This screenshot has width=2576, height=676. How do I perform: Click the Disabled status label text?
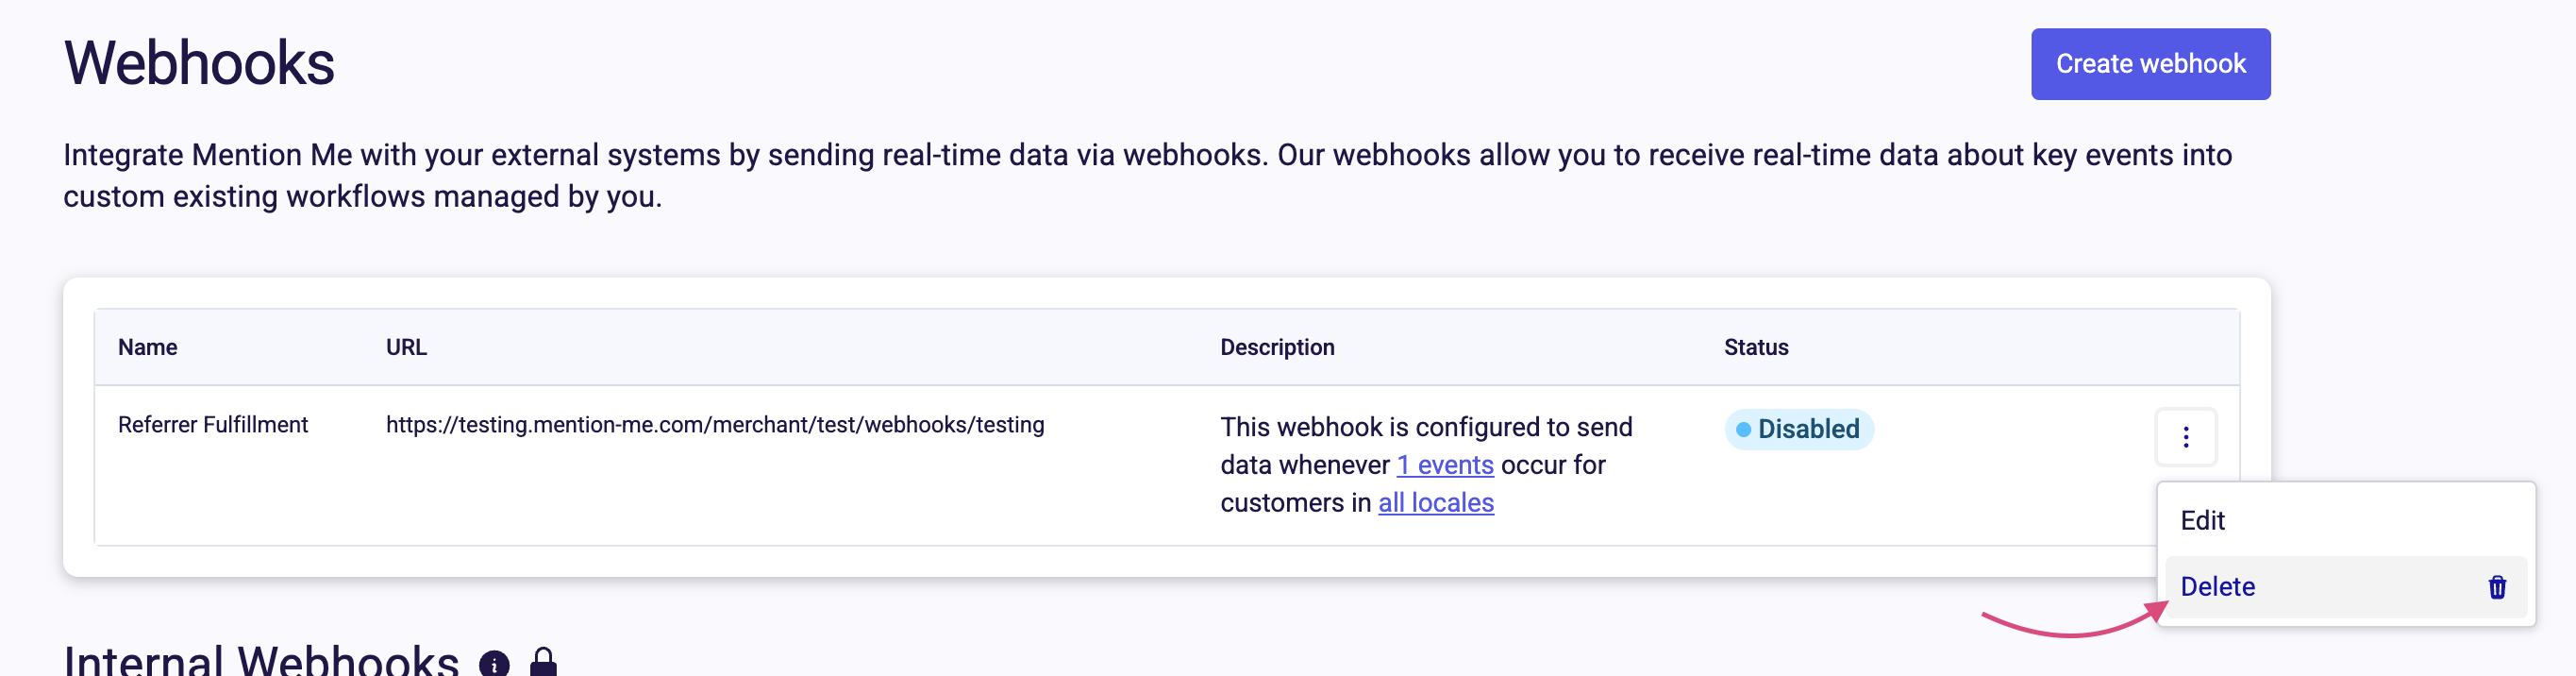[1808, 429]
